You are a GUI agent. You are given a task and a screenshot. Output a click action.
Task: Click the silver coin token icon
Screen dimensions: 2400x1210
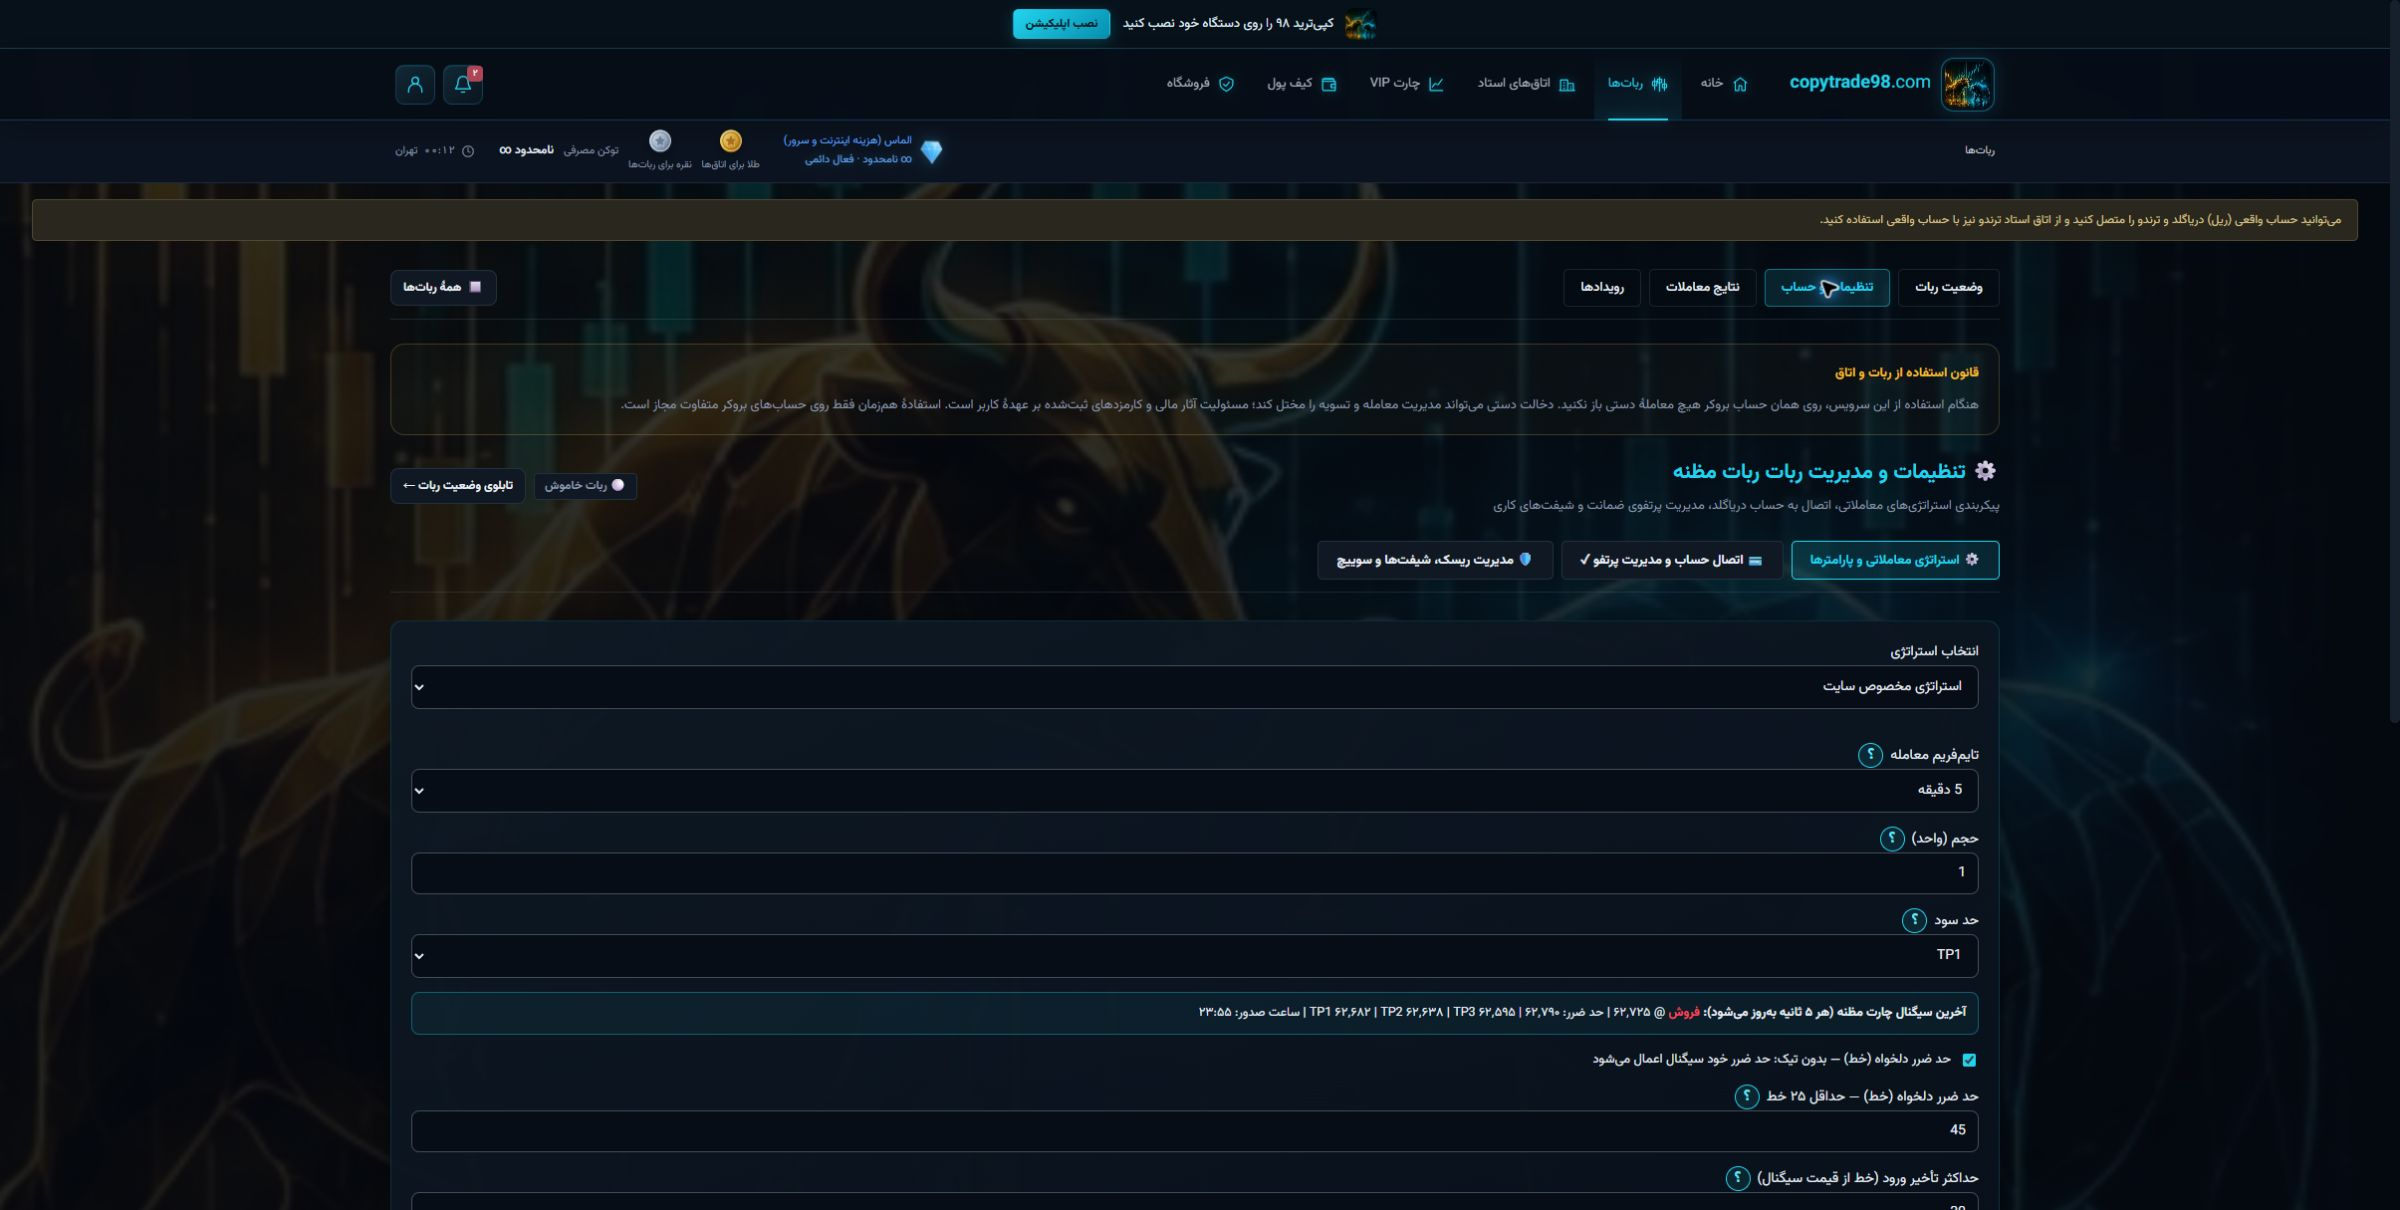click(x=660, y=141)
